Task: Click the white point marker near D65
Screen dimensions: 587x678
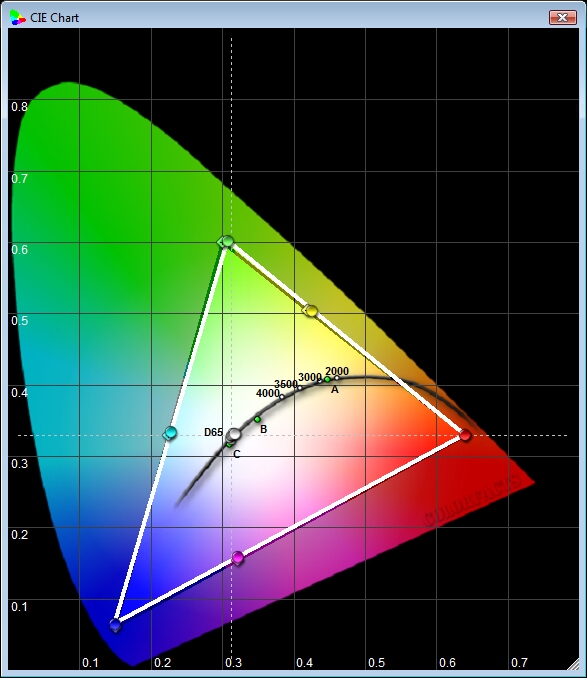Action: [x=234, y=434]
